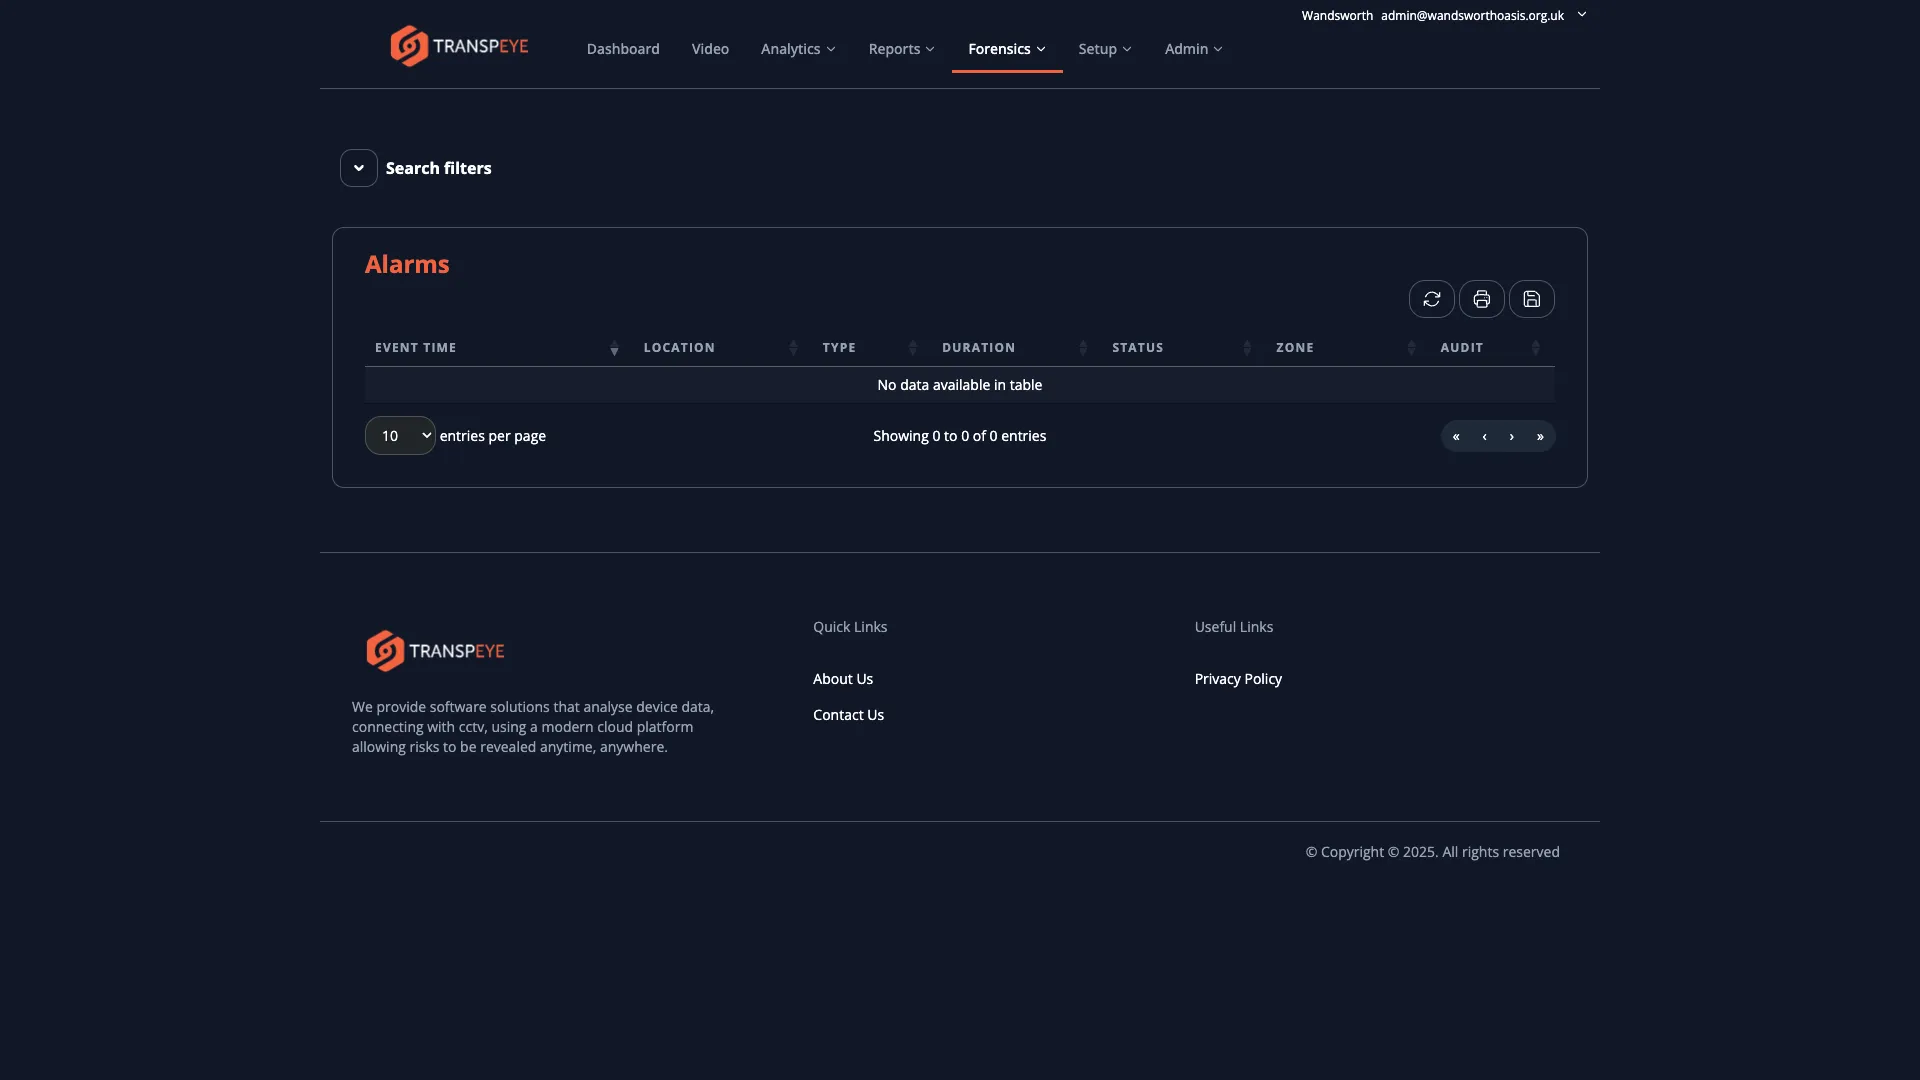Print the Alarms table
The image size is (1920, 1080).
1482,299
